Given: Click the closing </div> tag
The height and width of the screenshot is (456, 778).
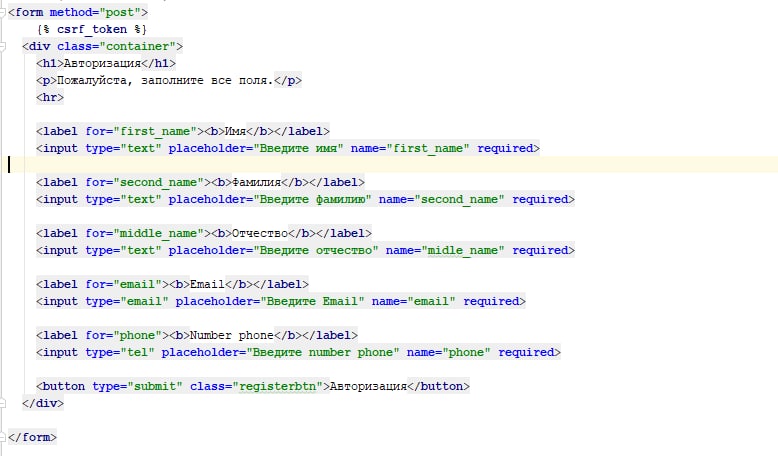Looking at the screenshot, I should click(43, 403).
